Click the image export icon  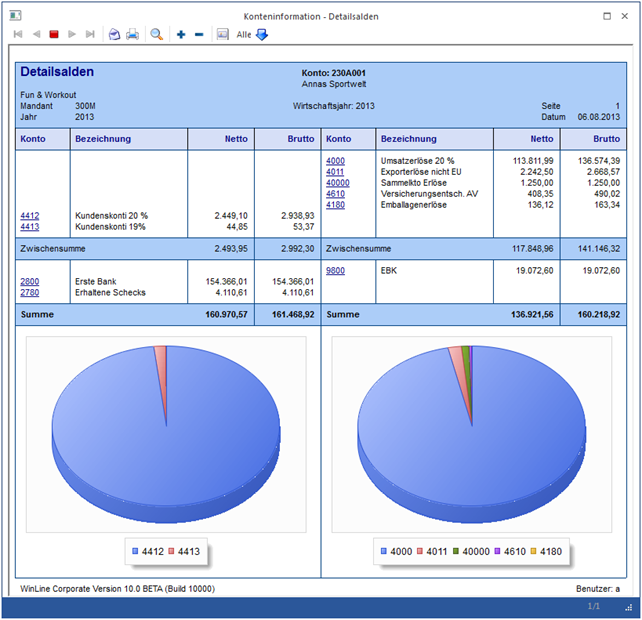222,34
